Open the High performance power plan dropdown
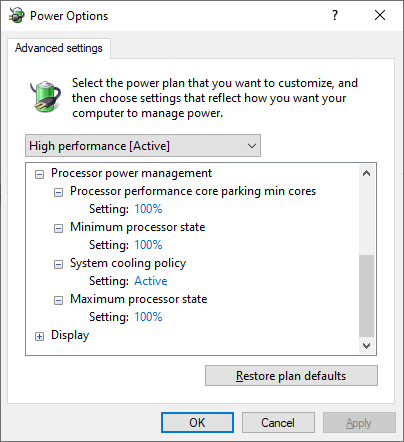This screenshot has width=404, height=442. coord(143,146)
